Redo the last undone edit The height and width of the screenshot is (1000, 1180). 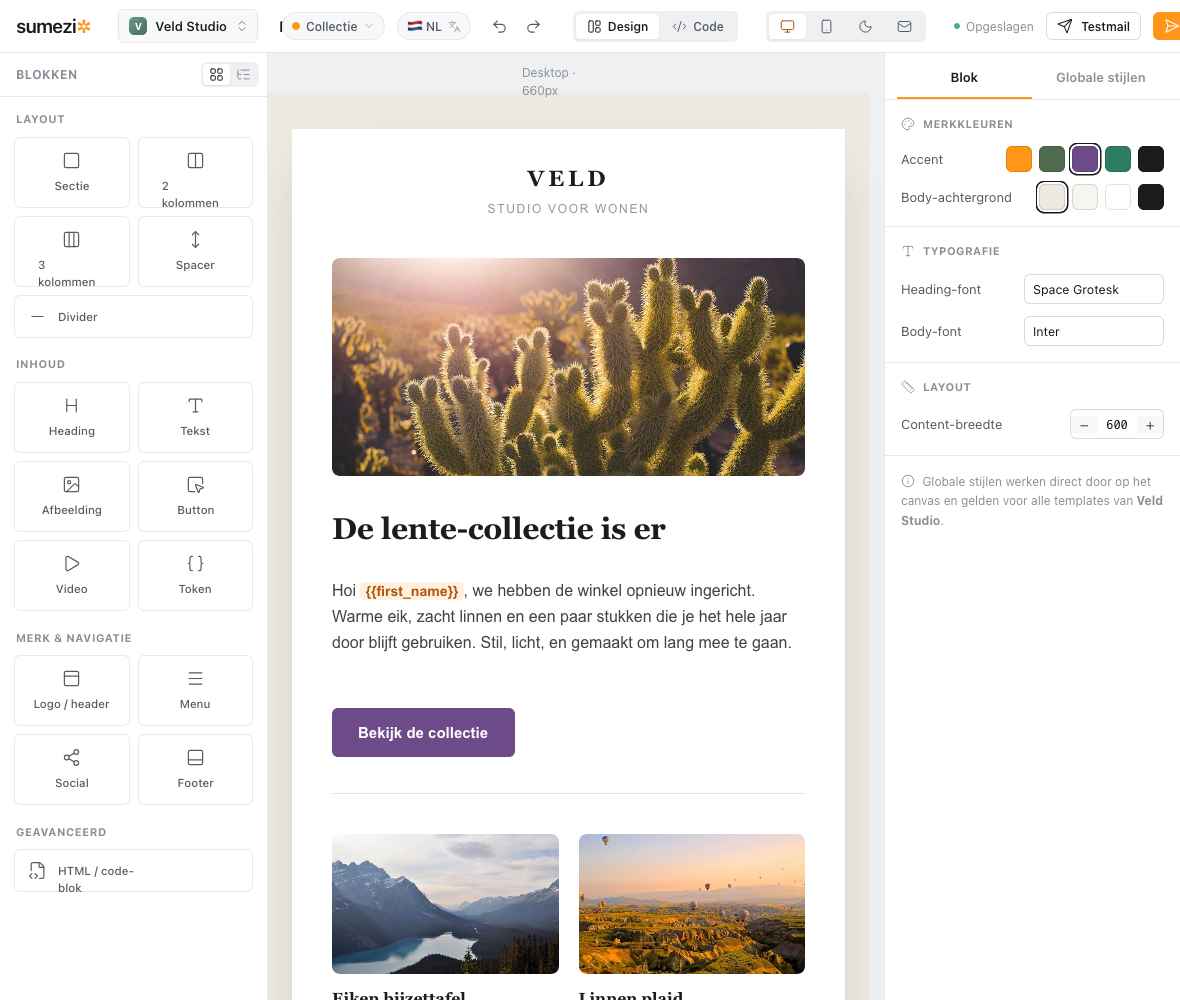534,26
